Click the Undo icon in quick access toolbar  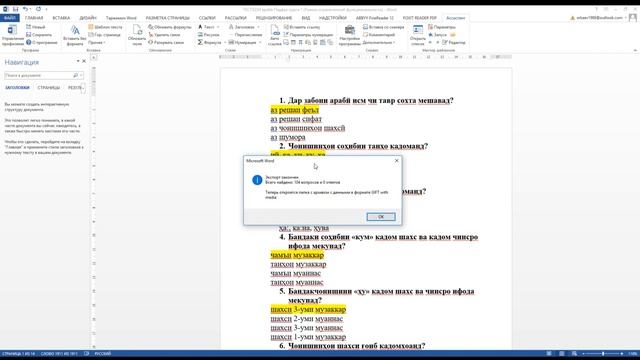tap(25, 9)
